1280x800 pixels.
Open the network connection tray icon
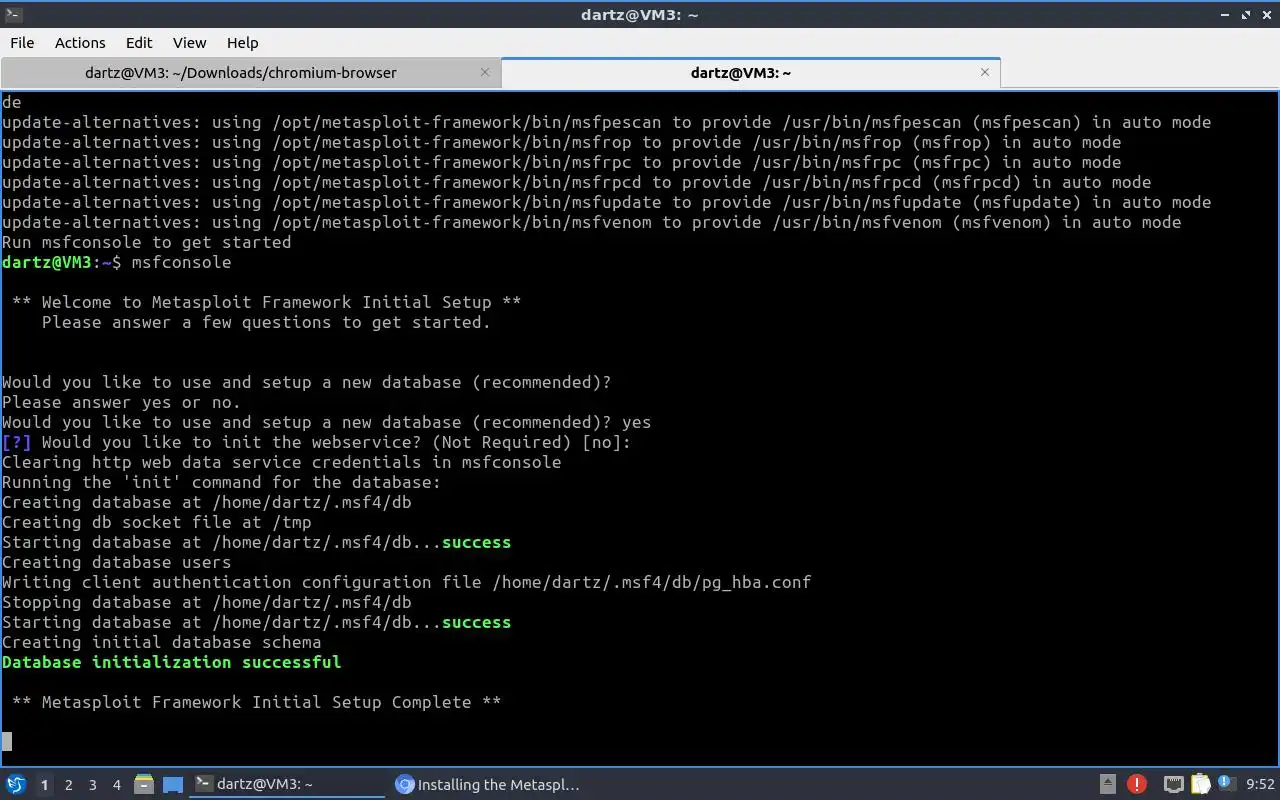[1174, 785]
